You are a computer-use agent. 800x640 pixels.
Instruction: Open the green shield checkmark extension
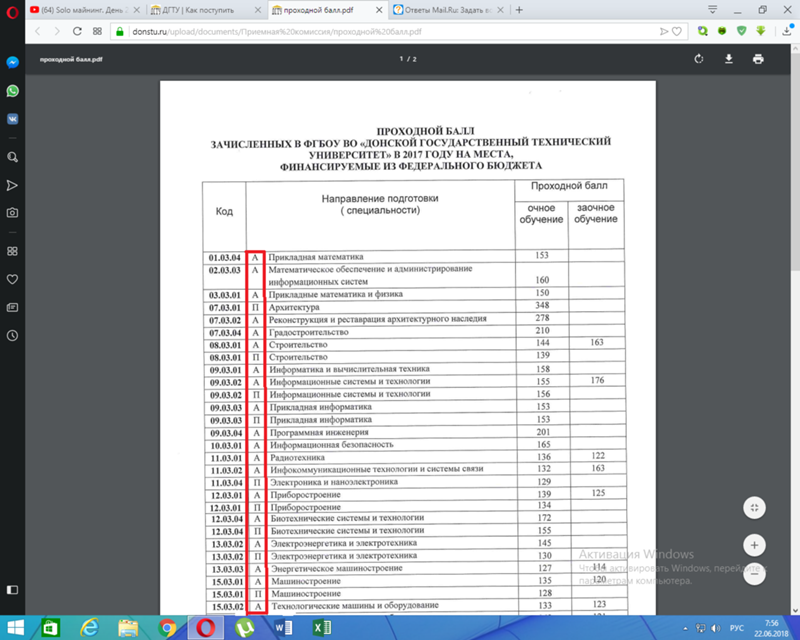tap(741, 31)
